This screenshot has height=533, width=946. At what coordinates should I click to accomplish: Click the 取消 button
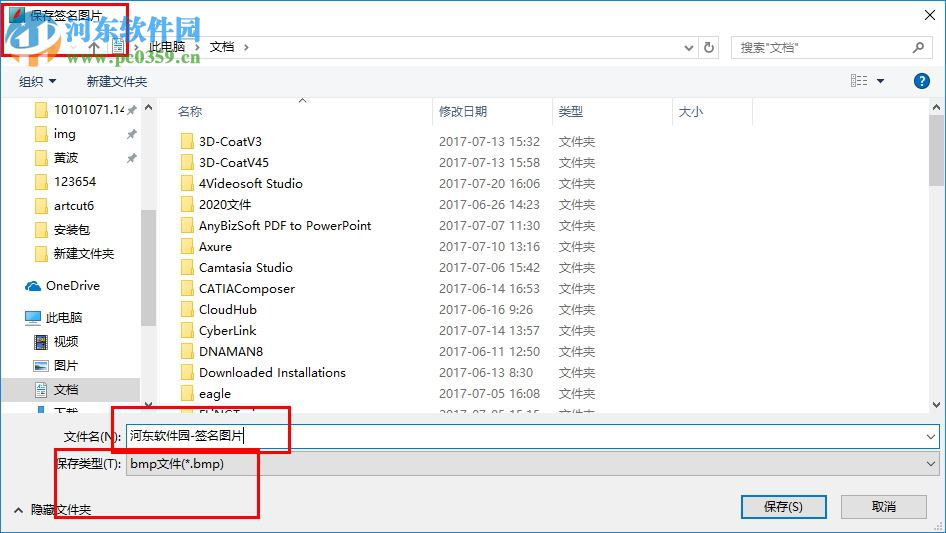[x=883, y=507]
